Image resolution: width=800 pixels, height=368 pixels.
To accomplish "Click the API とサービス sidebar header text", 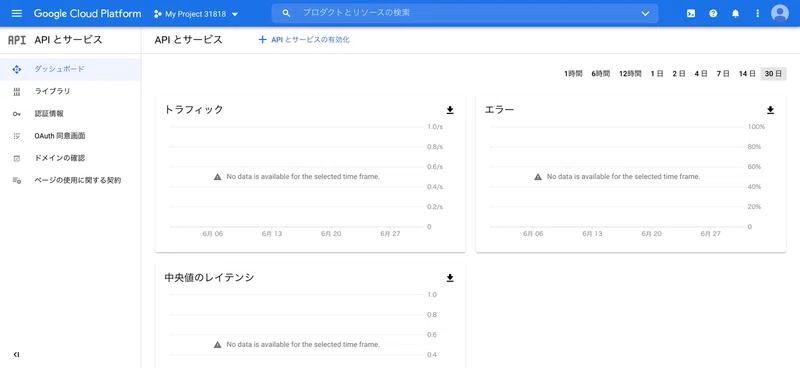I will tap(68, 40).
